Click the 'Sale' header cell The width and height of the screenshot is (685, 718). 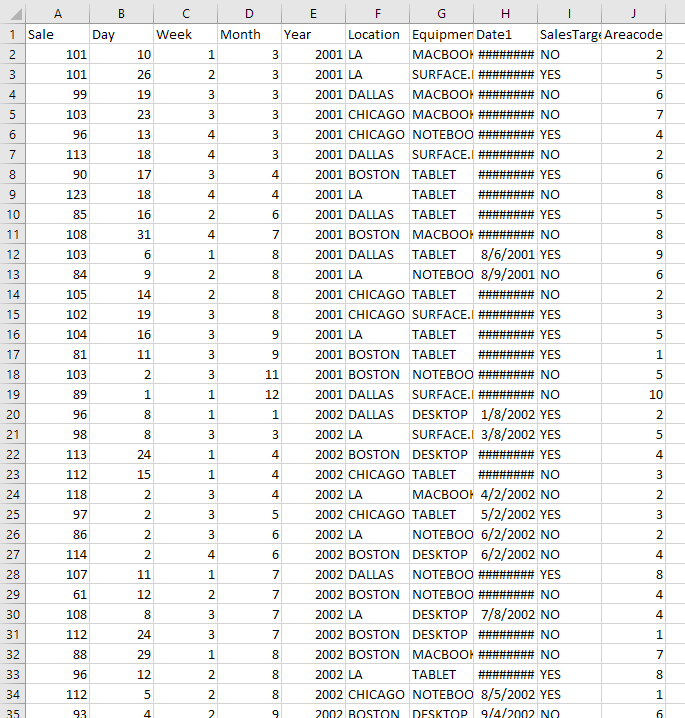pos(58,34)
